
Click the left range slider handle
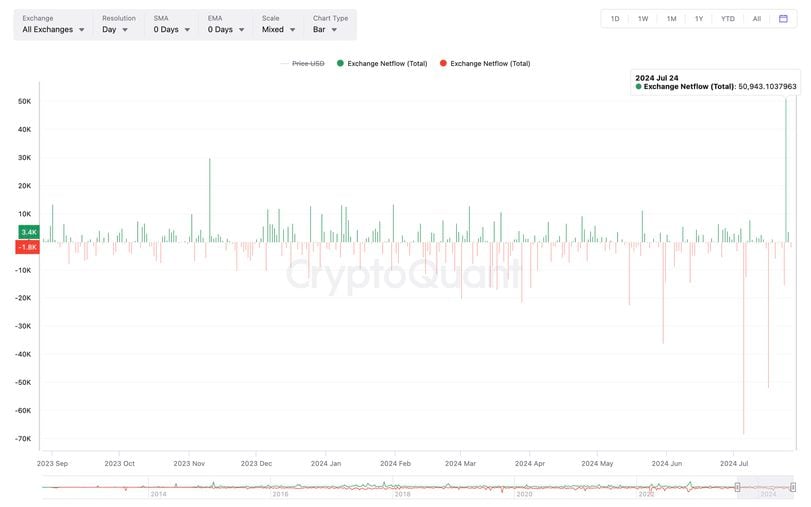point(737,487)
